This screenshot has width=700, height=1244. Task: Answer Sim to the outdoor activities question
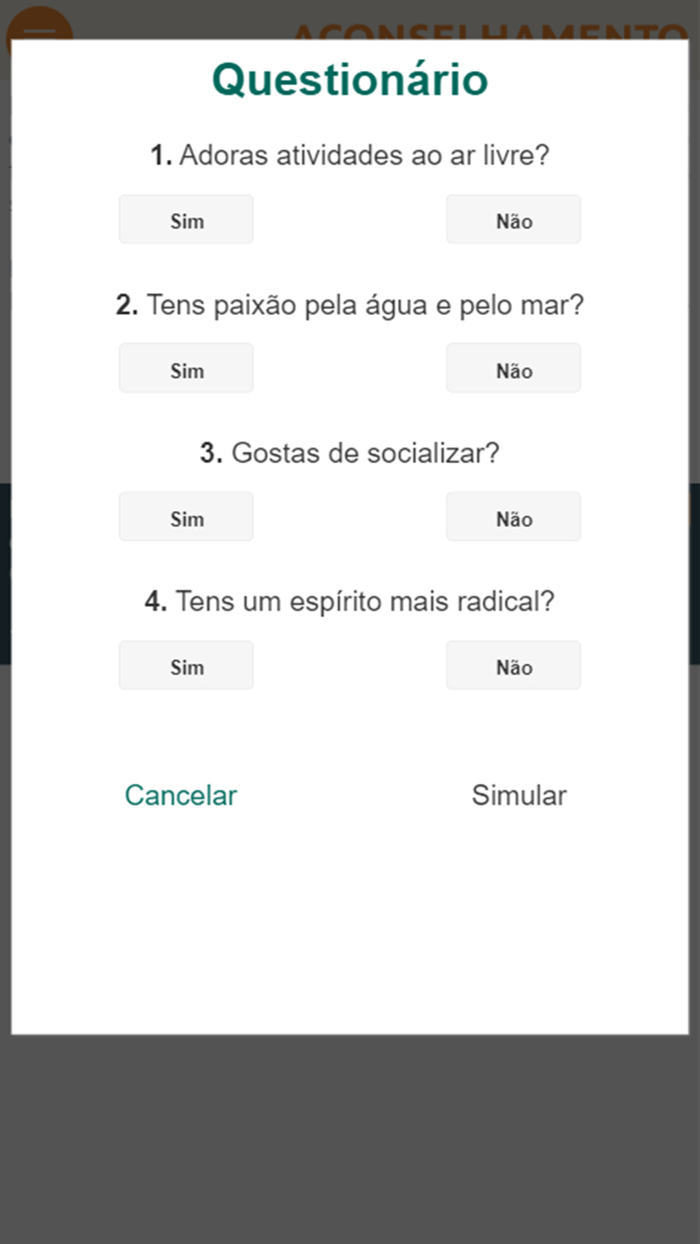[185, 219]
